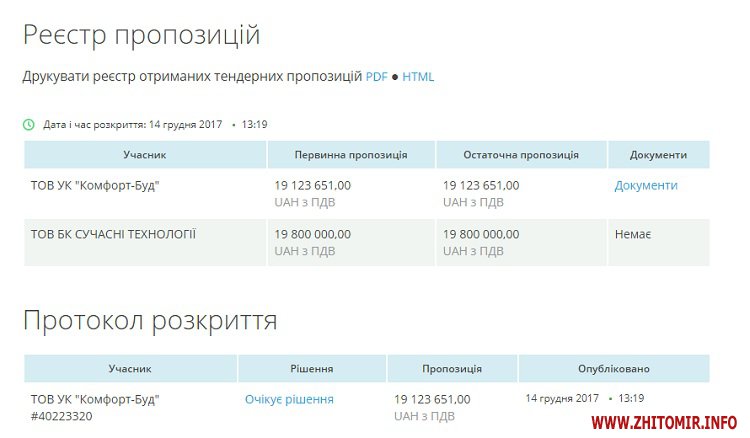Click the Остаточна пропозиція column header
Screen dimensions: 750x438
pos(521,155)
